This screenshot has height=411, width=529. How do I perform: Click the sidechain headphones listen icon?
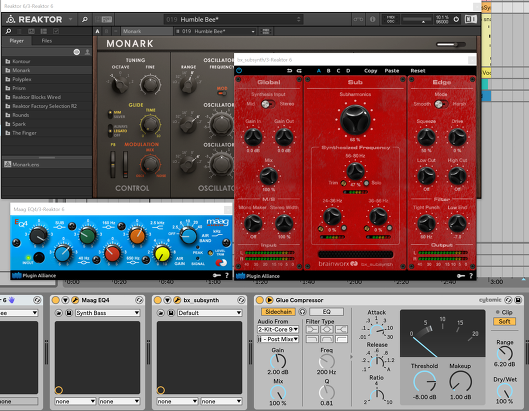pyautogui.click(x=303, y=311)
